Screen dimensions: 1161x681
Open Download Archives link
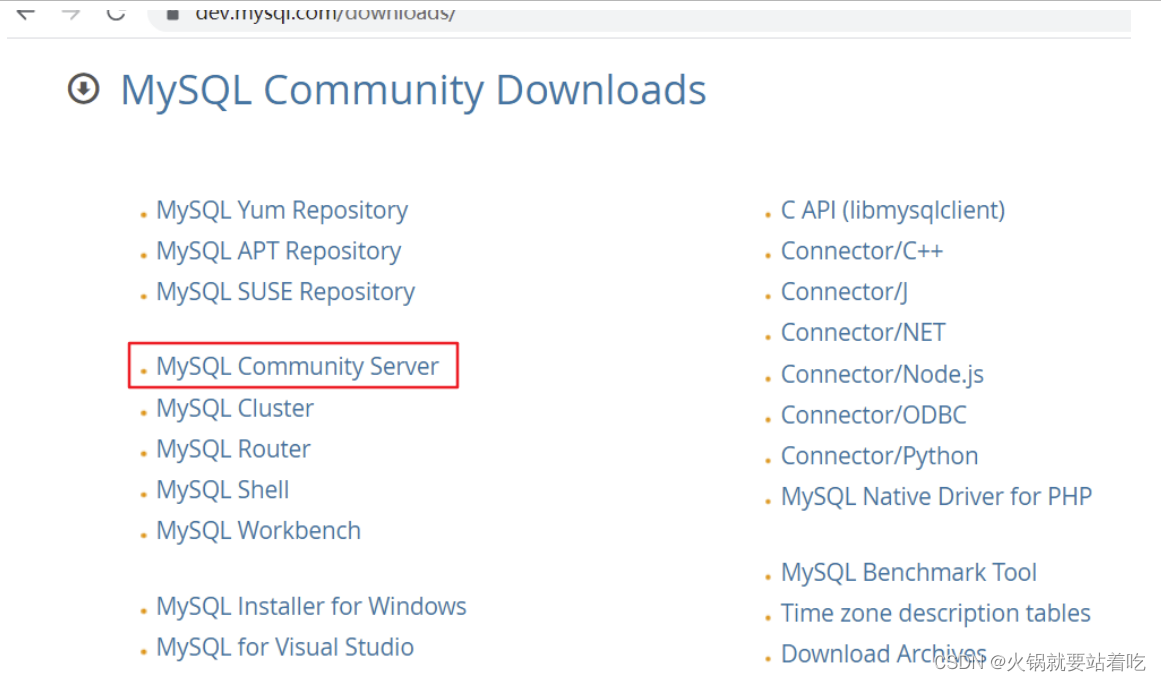click(884, 654)
